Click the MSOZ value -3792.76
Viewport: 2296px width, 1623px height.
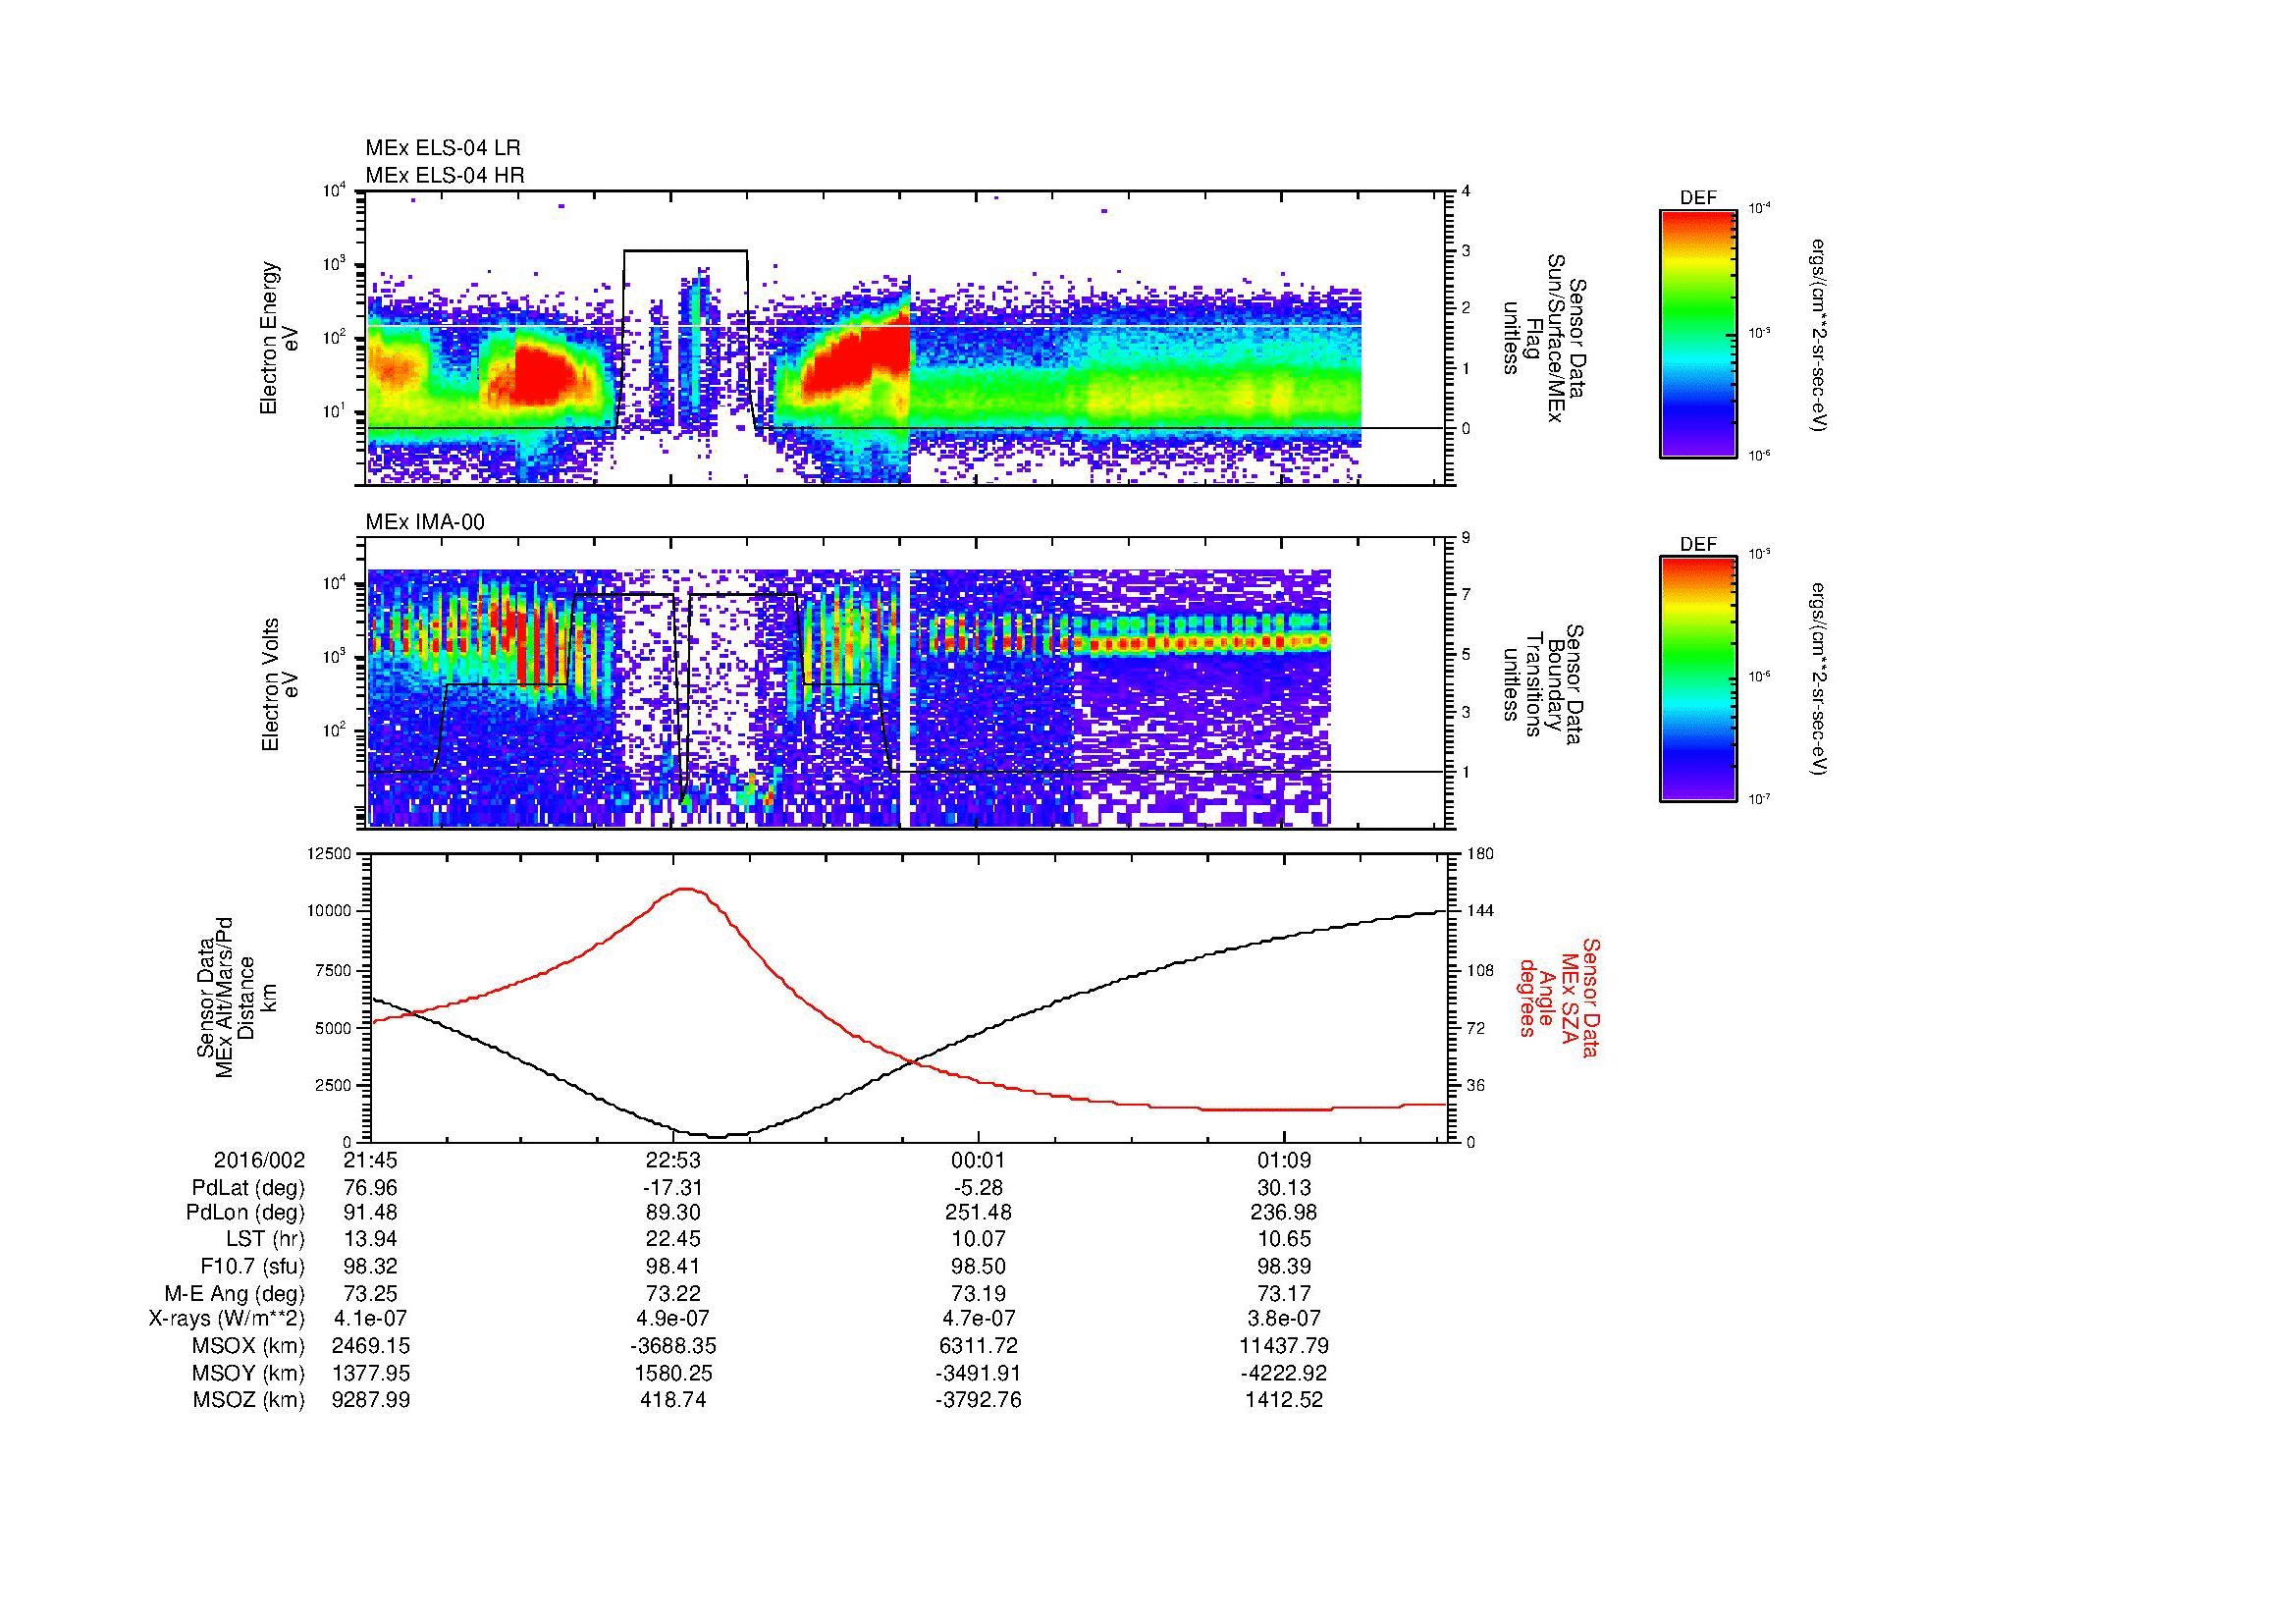(x=978, y=1400)
